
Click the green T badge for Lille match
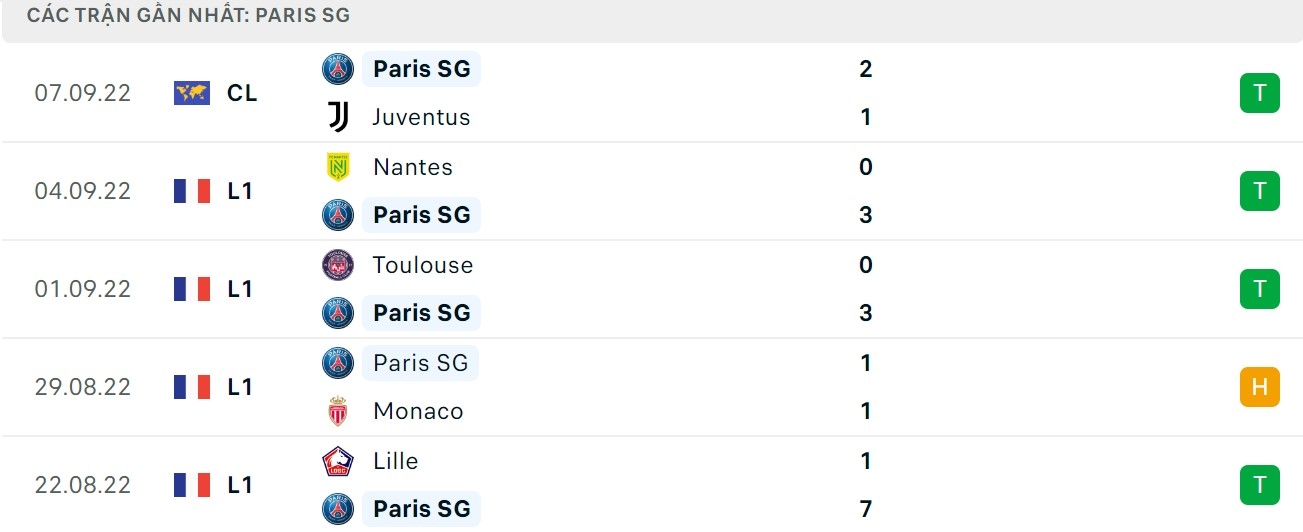(1259, 485)
